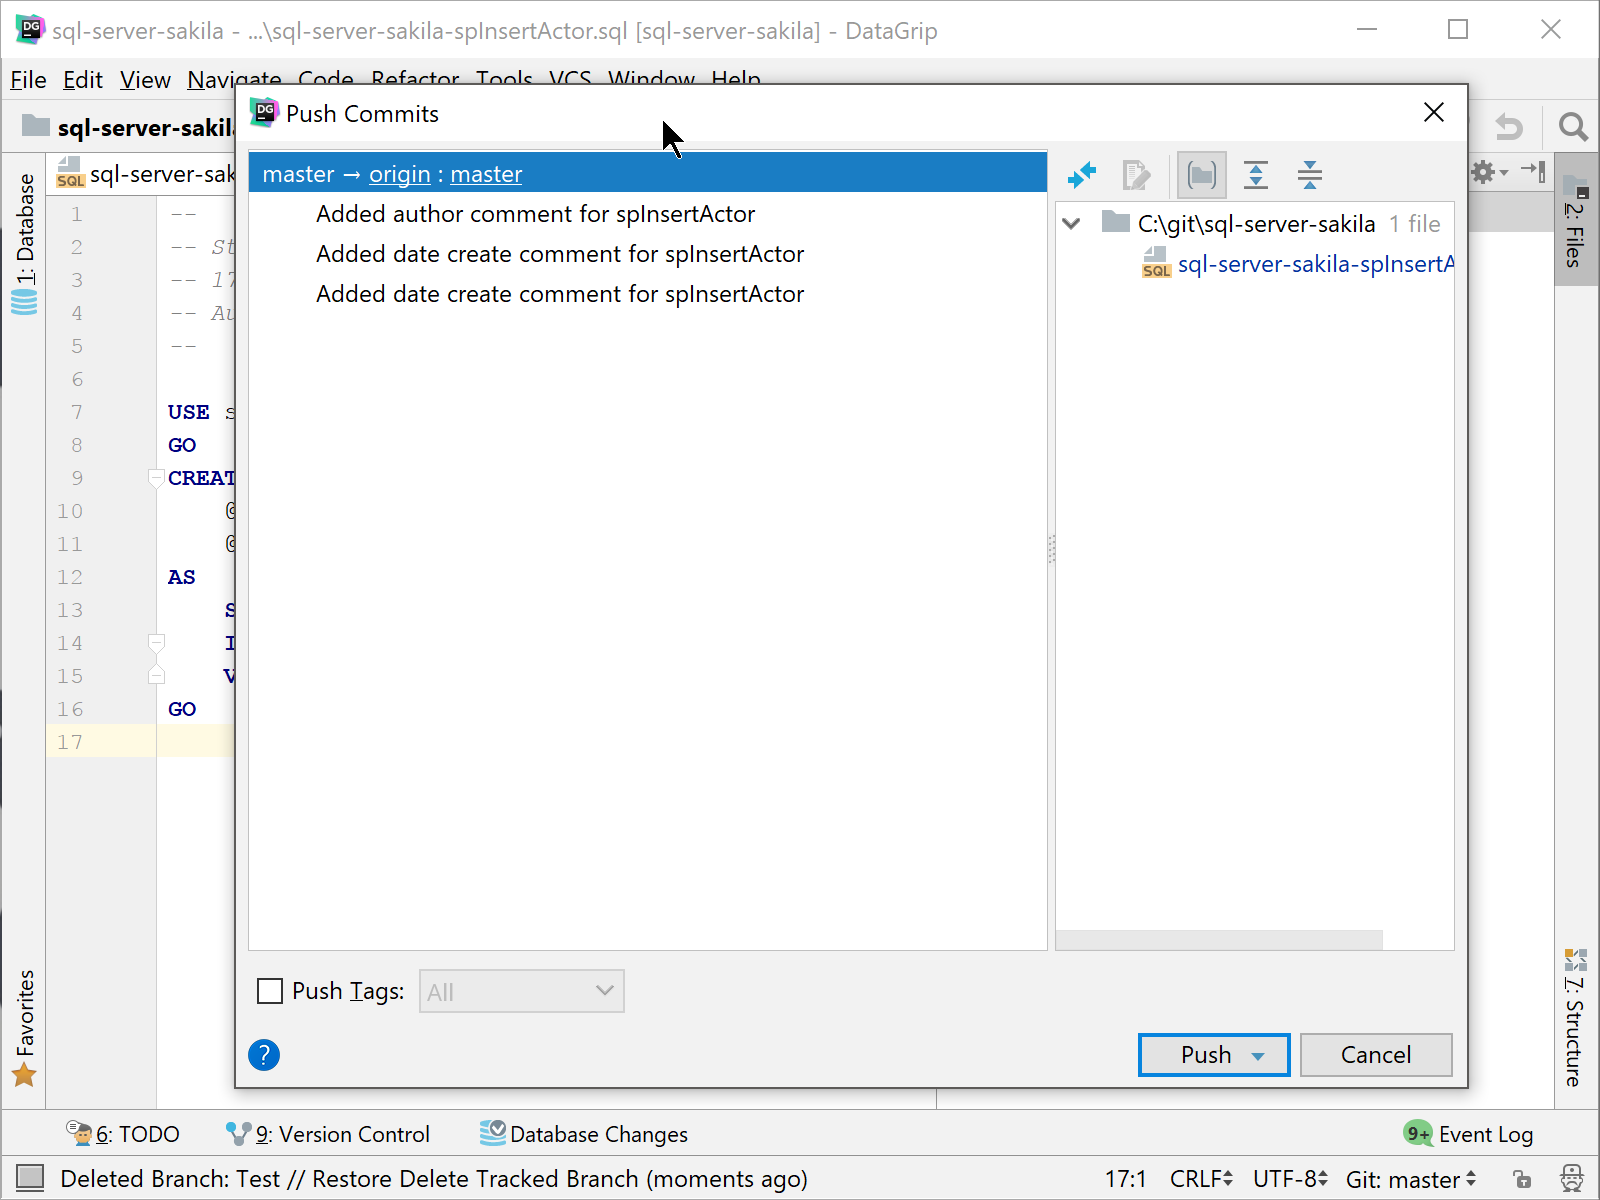
Task: Open the 7: Structure tool window
Action: (x=1576, y=1018)
